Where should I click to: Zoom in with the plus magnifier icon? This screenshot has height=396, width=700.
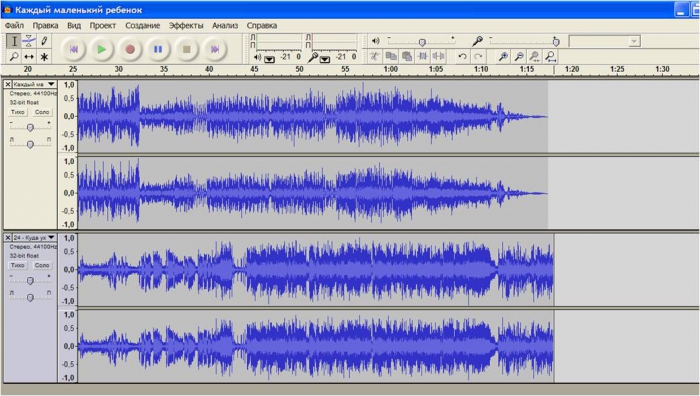(503, 56)
